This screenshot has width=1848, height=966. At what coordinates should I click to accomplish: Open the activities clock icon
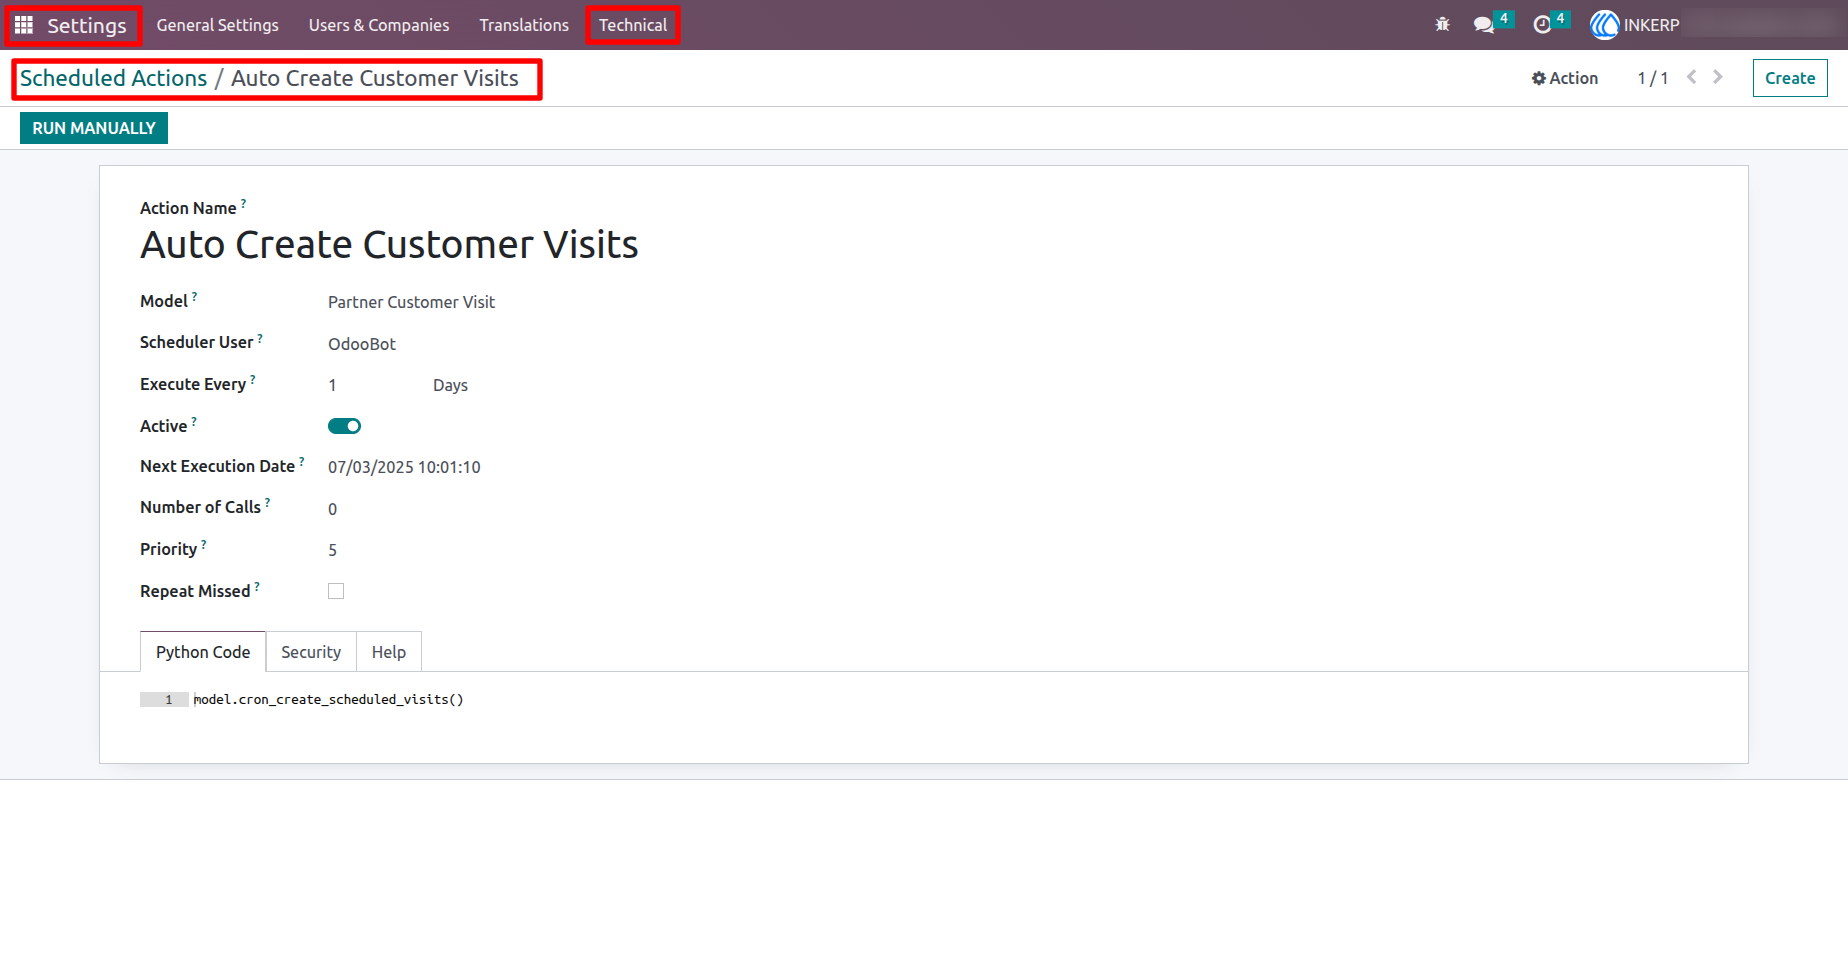(1542, 25)
